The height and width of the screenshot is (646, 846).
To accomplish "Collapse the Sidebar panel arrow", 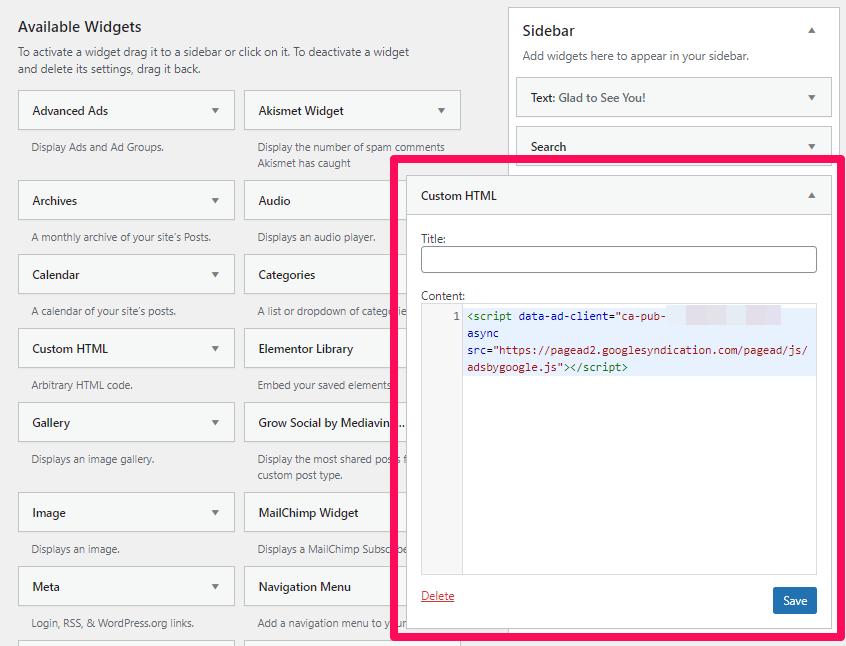I will click(811, 31).
